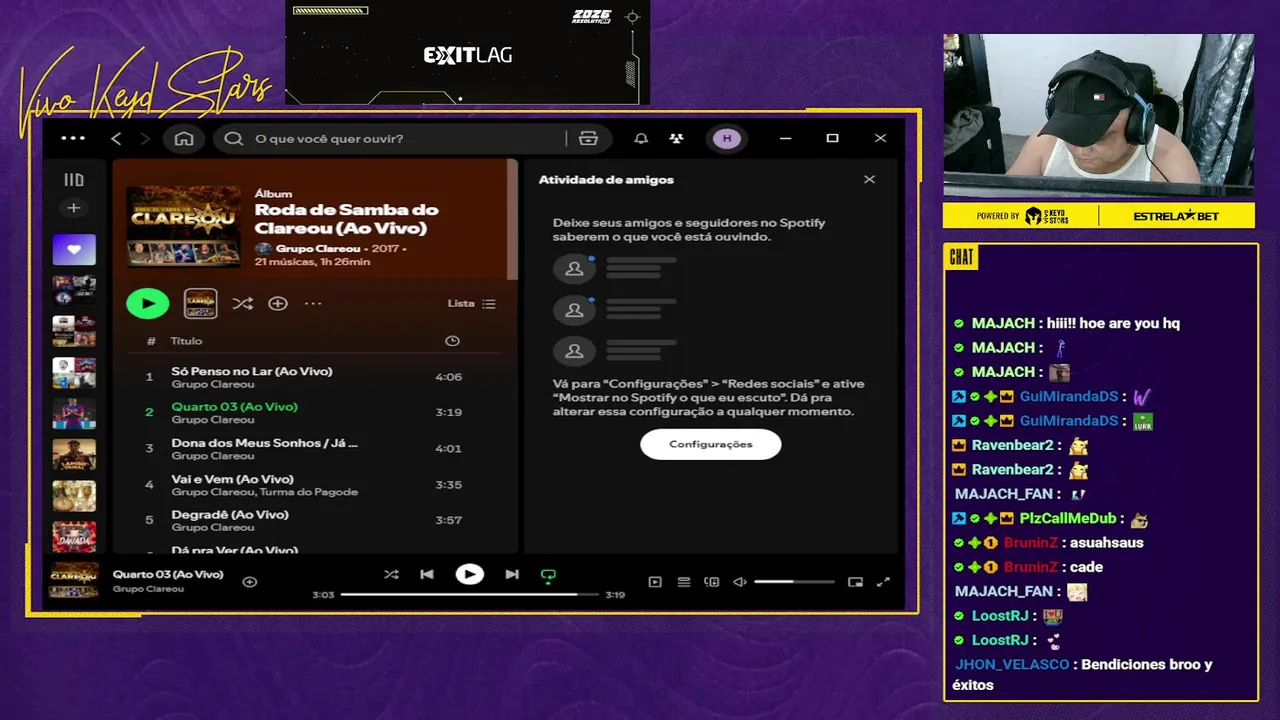Viewport: 1280px width, 720px height.
Task: Open connect to a device icon
Action: pyautogui.click(x=712, y=582)
